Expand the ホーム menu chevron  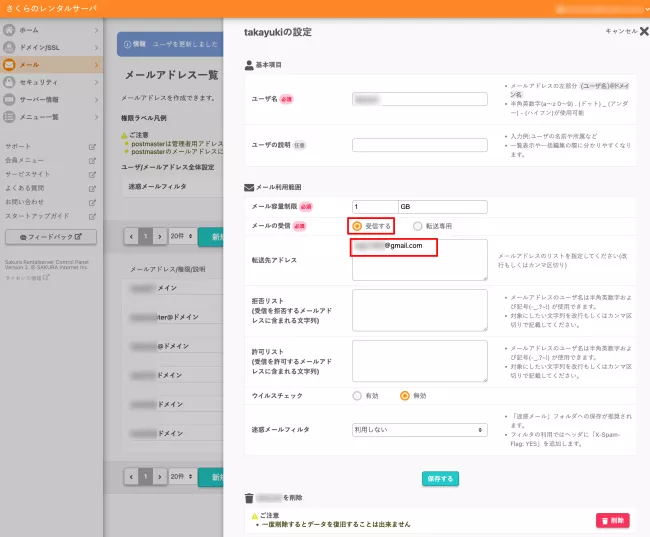[x=96, y=30]
